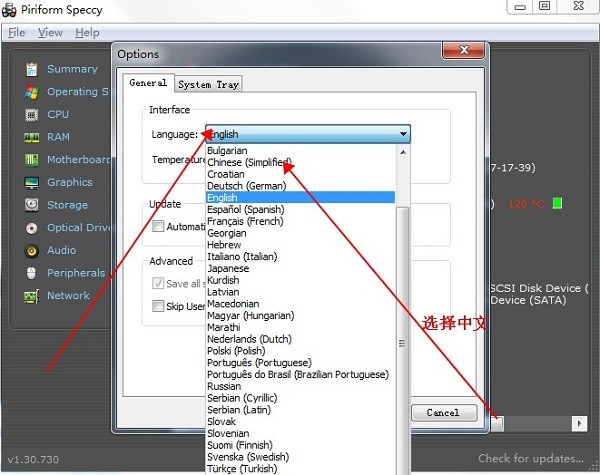Image resolution: width=600 pixels, height=475 pixels.
Task: Open the CPU section icon
Action: coord(31,115)
